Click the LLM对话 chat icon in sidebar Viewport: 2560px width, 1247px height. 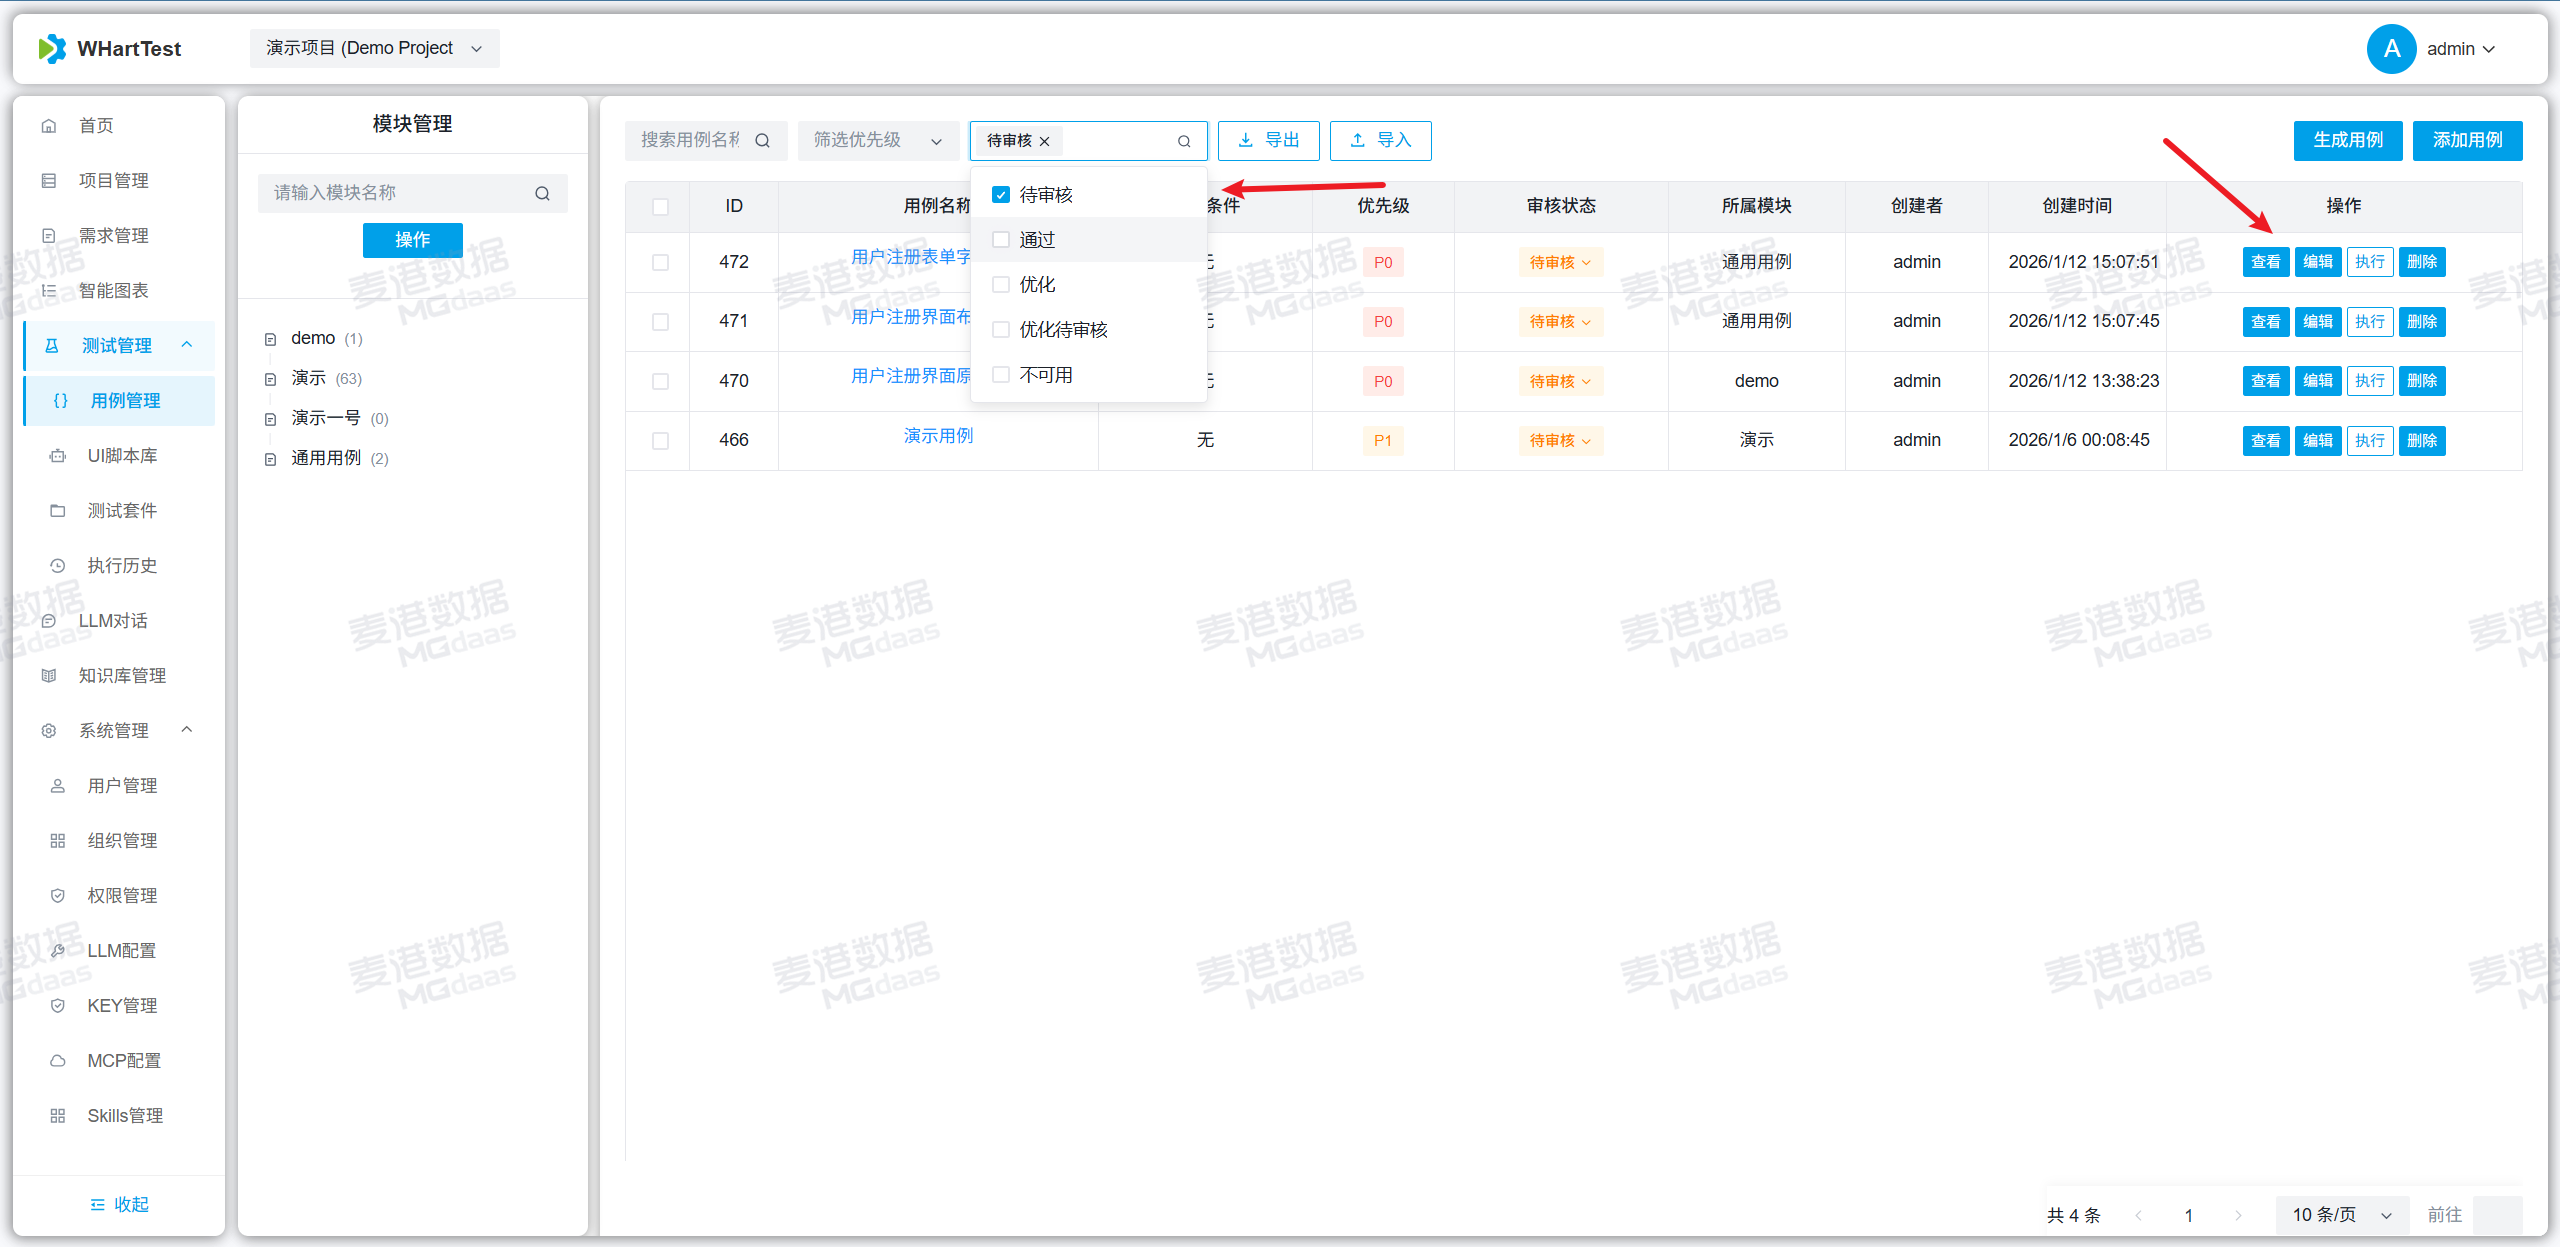coord(49,621)
